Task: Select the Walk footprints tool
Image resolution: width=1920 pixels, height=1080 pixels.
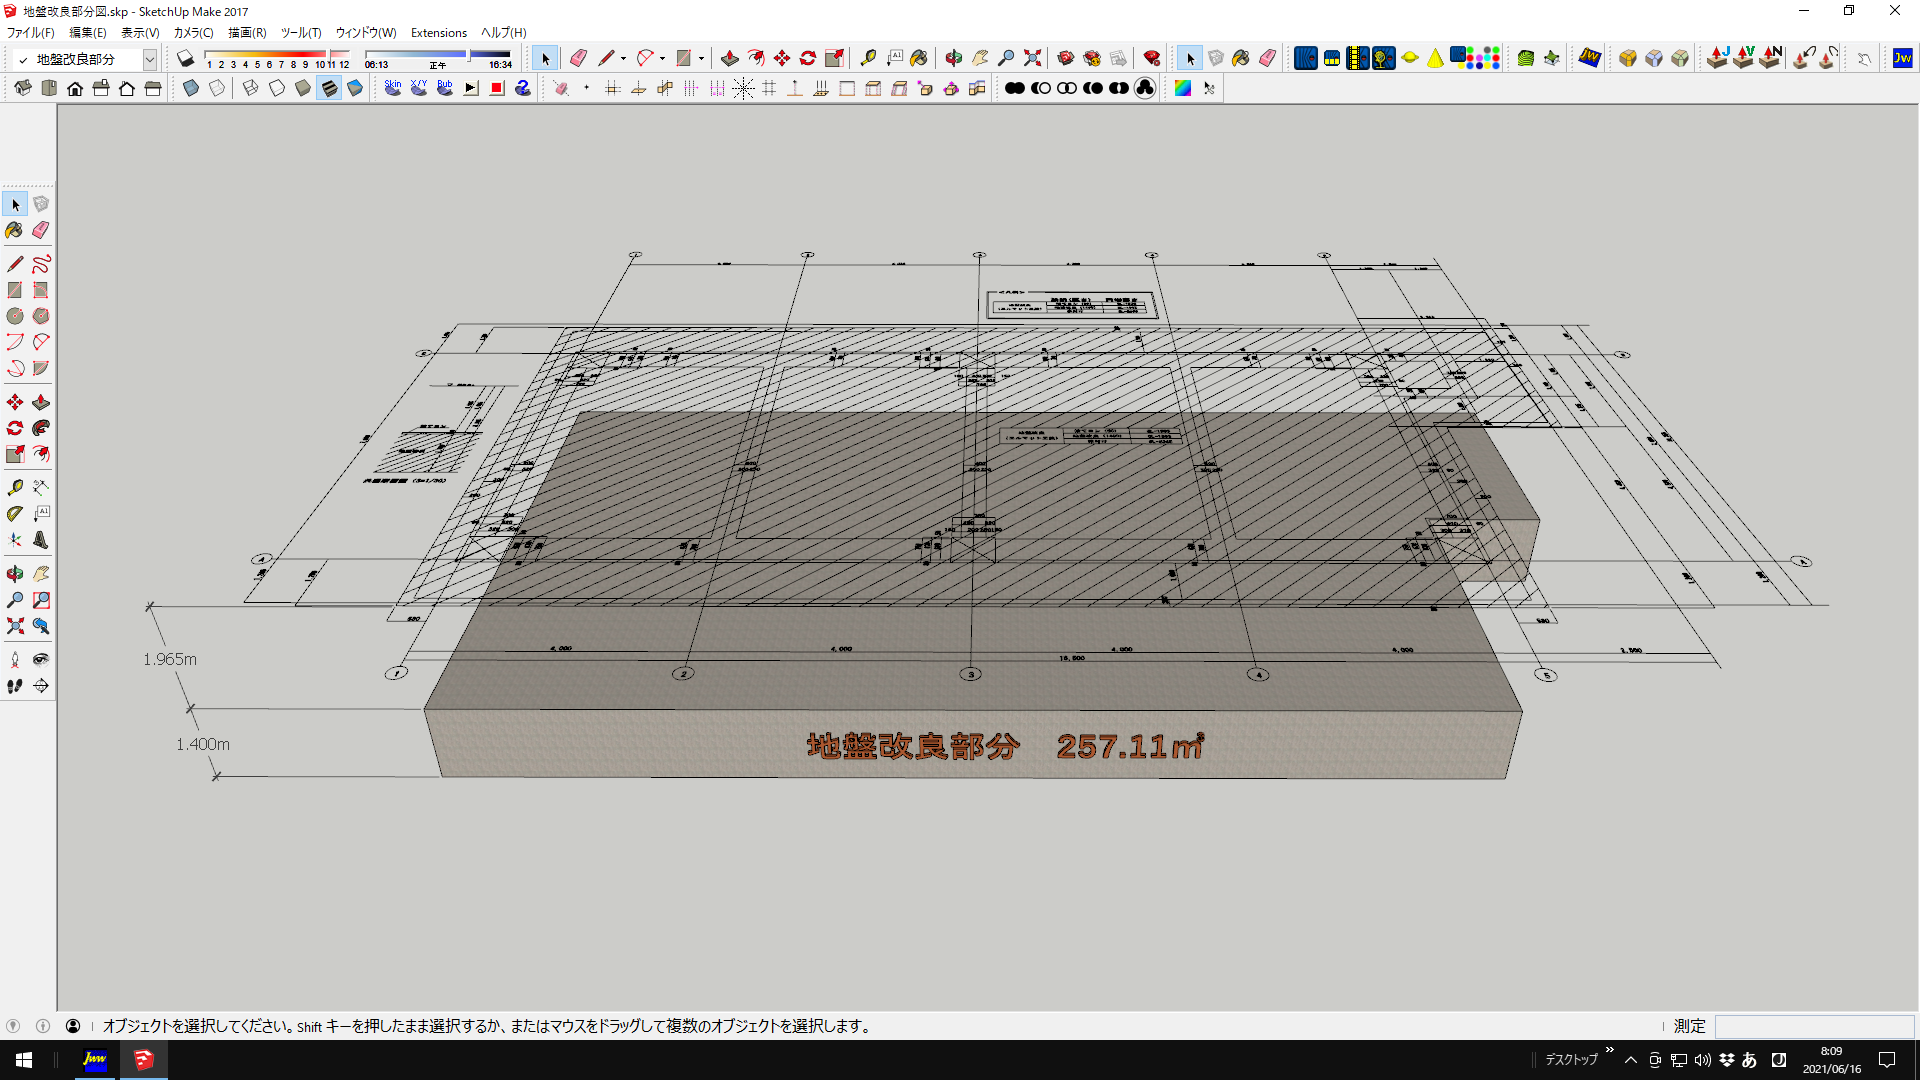Action: 15,686
